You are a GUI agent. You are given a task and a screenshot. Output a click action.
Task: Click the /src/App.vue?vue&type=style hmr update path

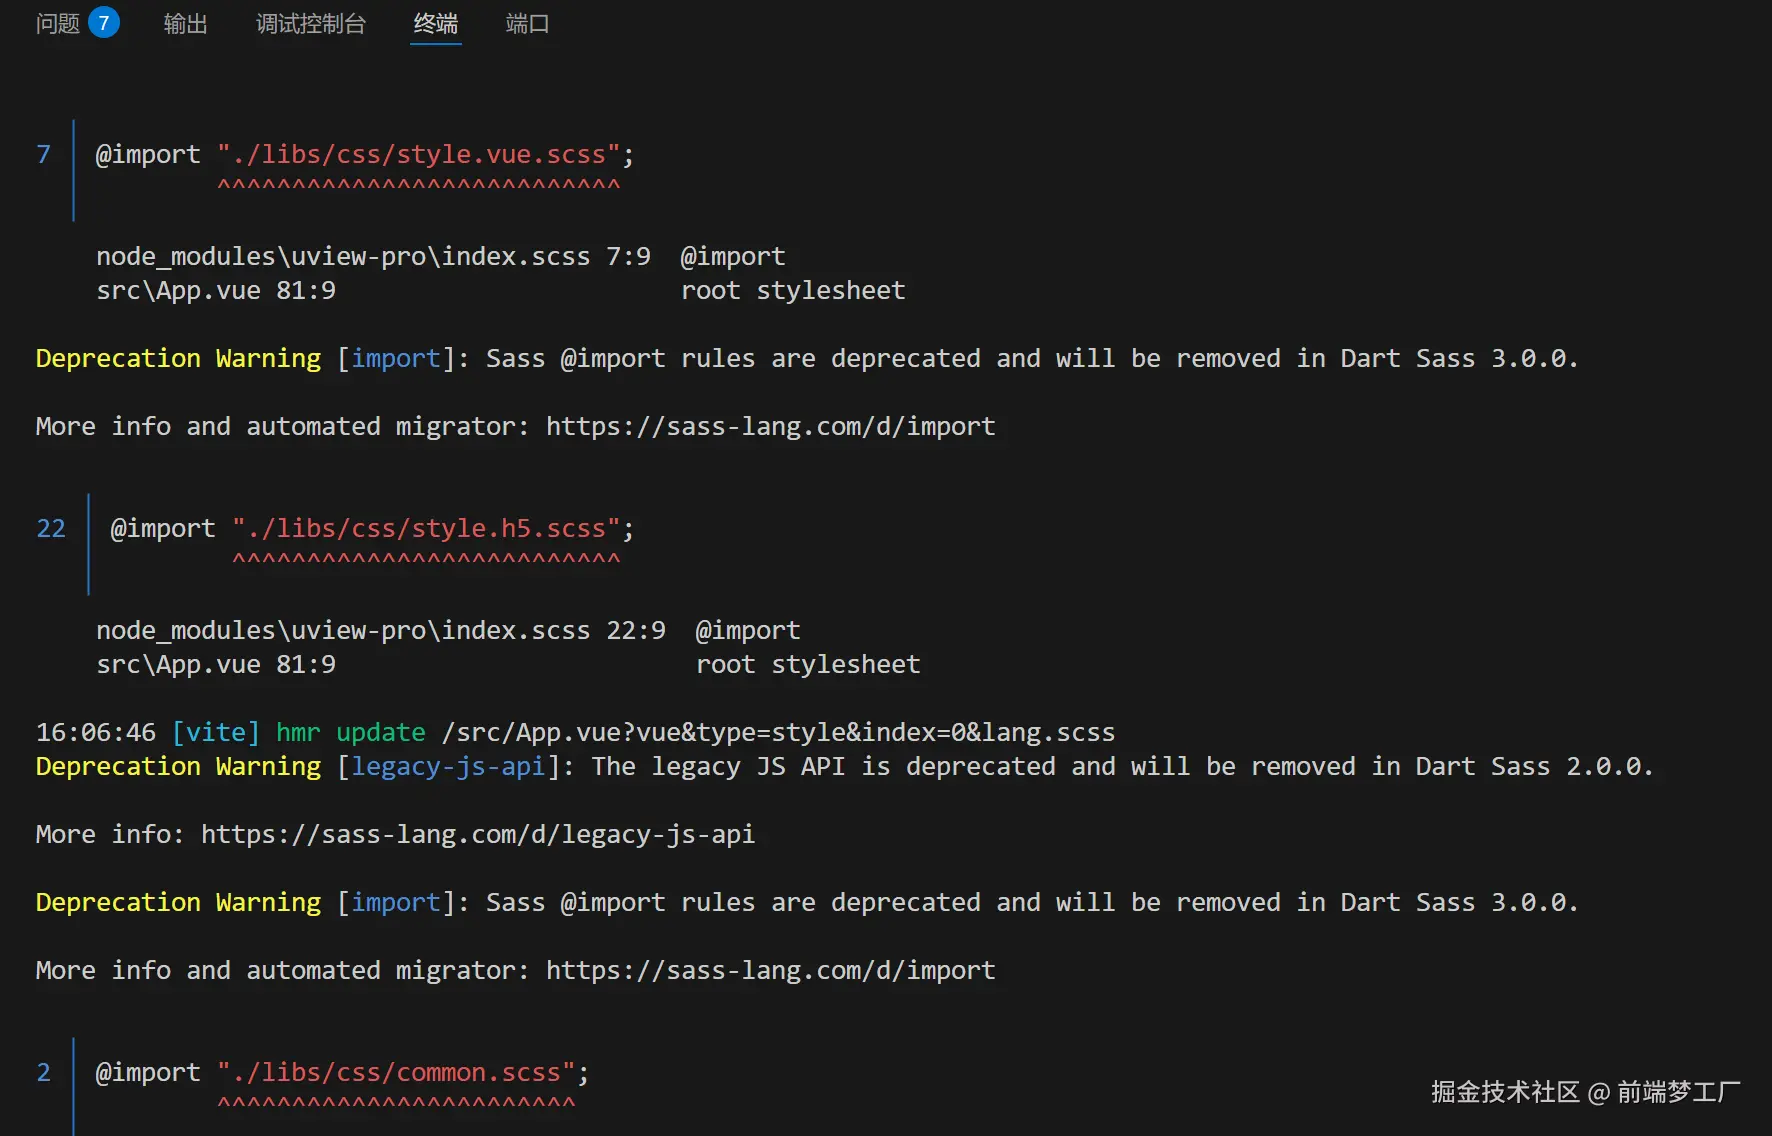[x=777, y=732]
